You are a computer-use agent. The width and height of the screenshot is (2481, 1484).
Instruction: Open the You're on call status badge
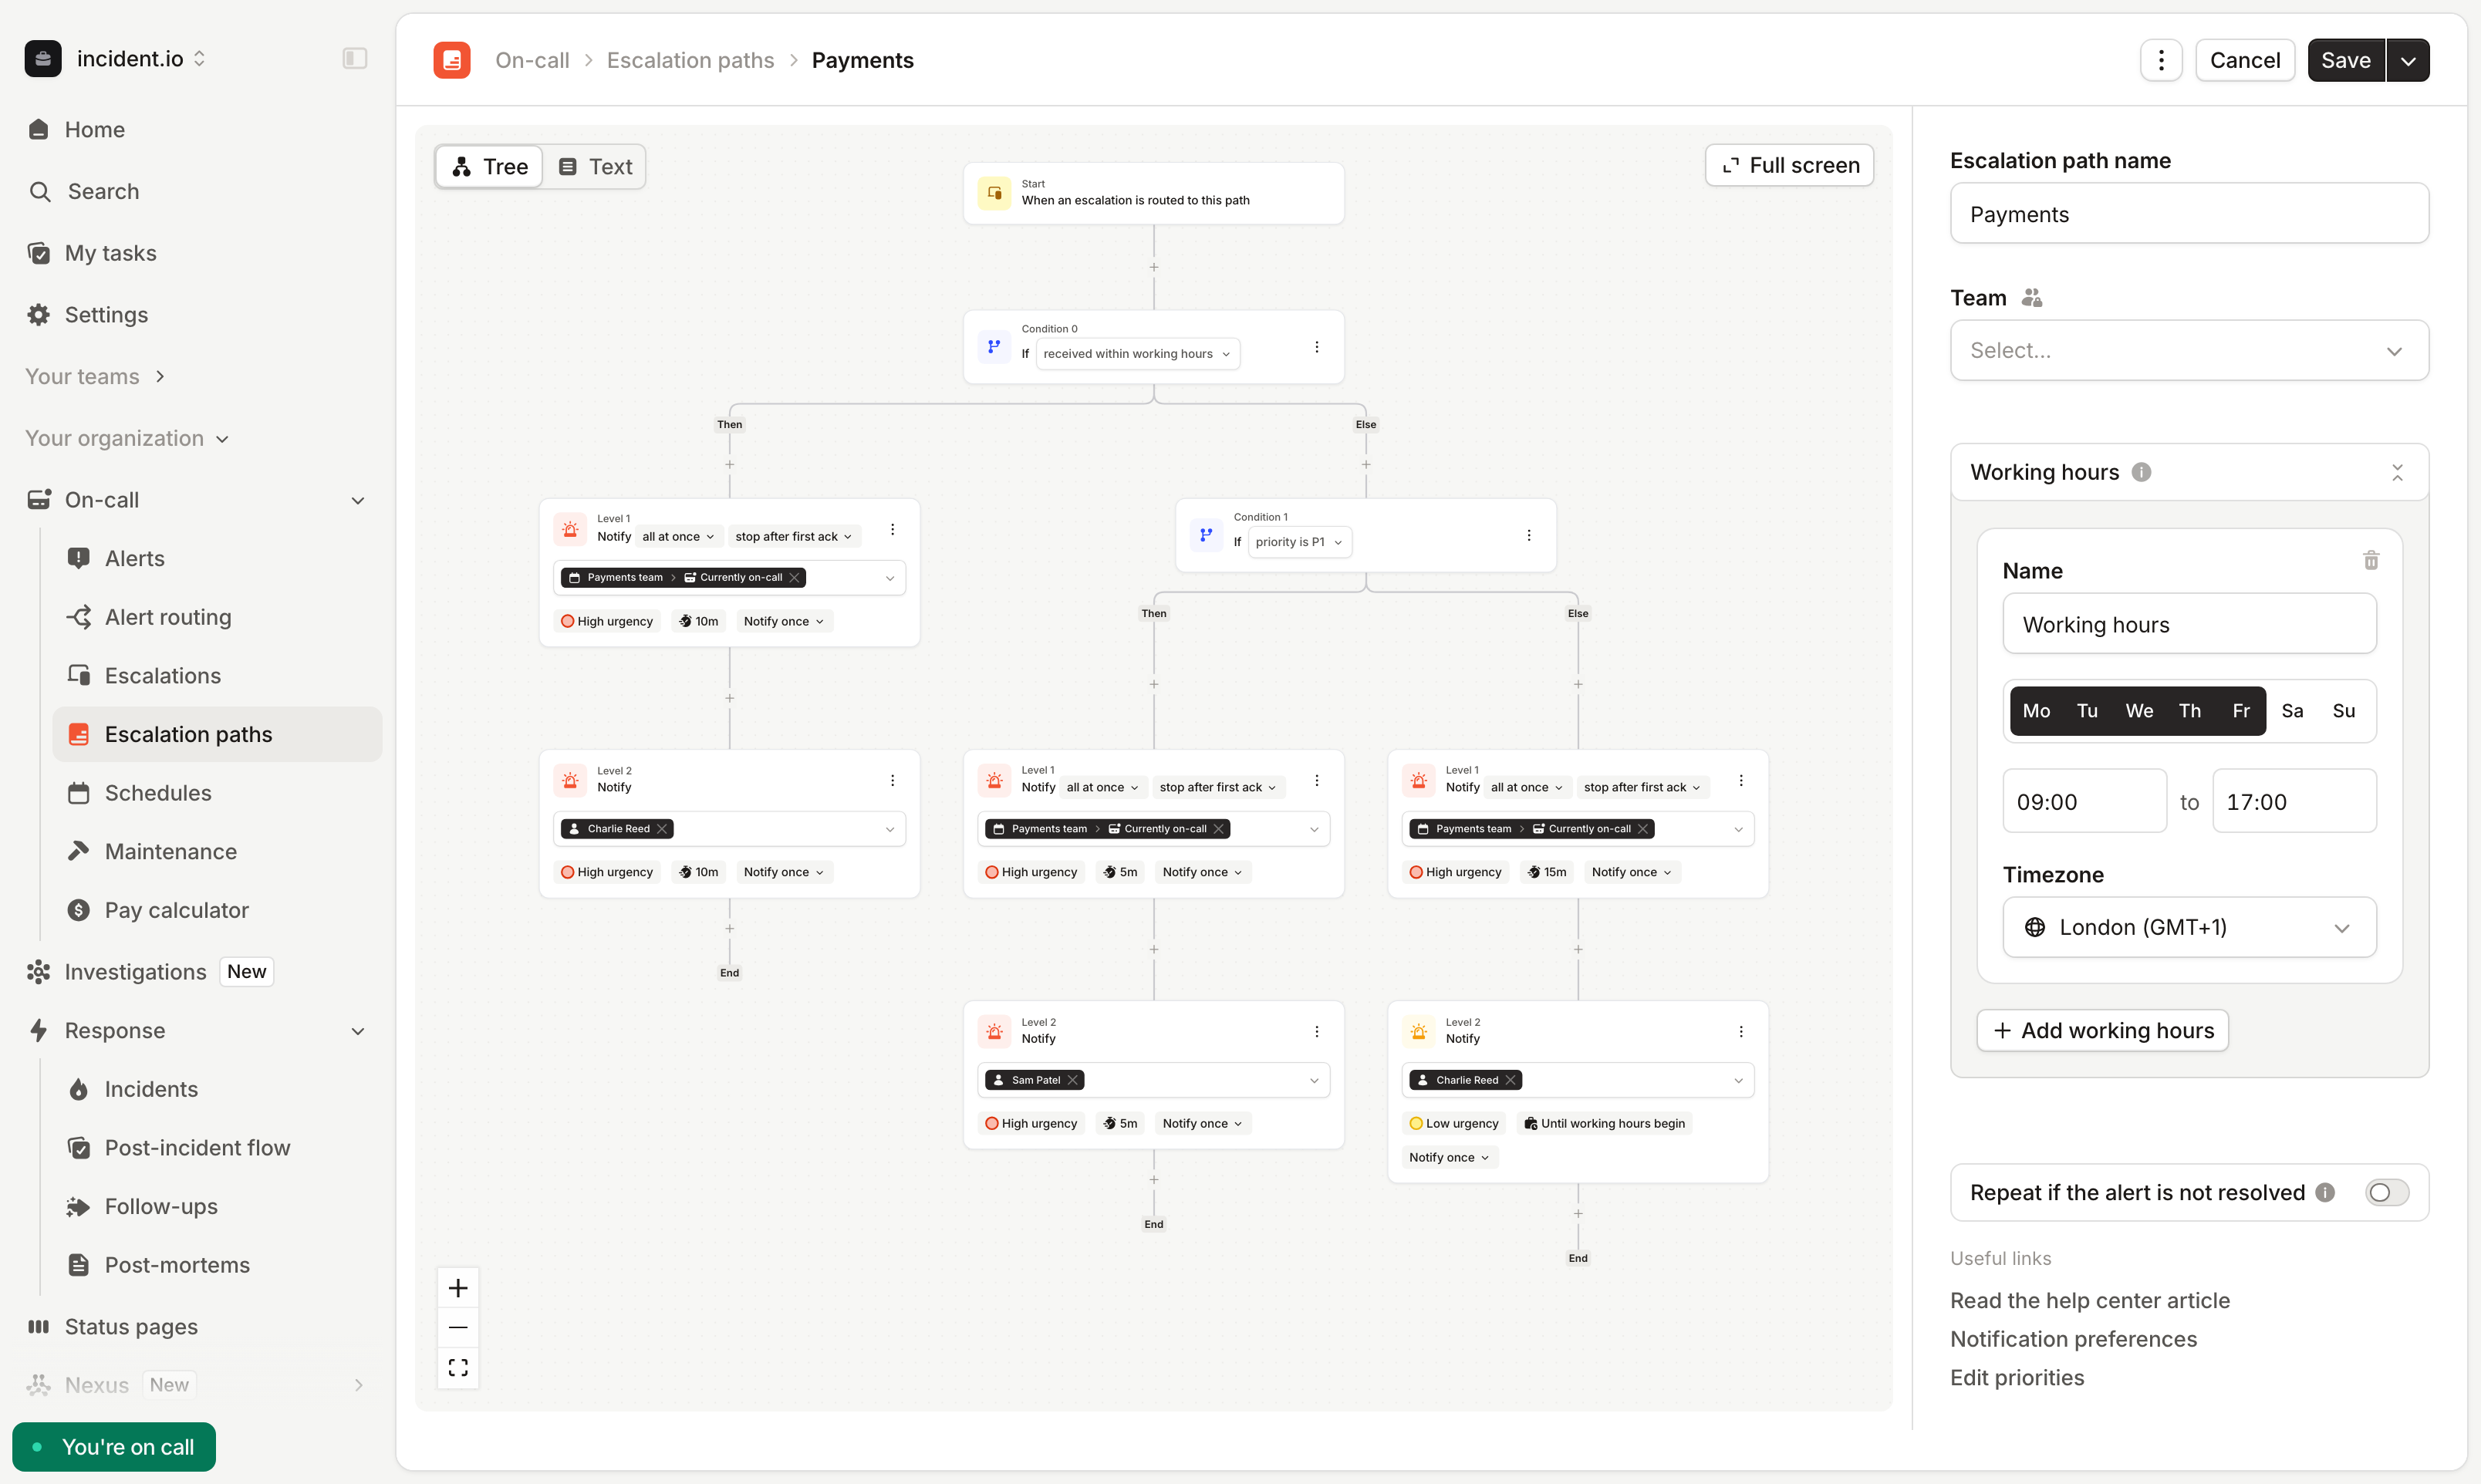[x=114, y=1447]
